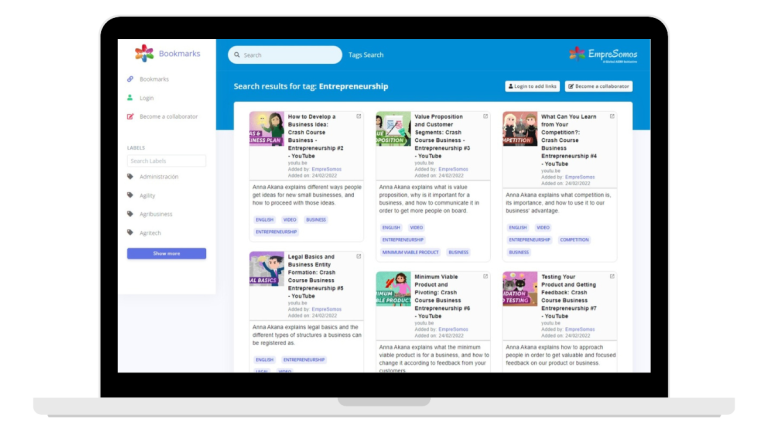Click the Login user icon
The image size is (768, 432).
click(130, 97)
